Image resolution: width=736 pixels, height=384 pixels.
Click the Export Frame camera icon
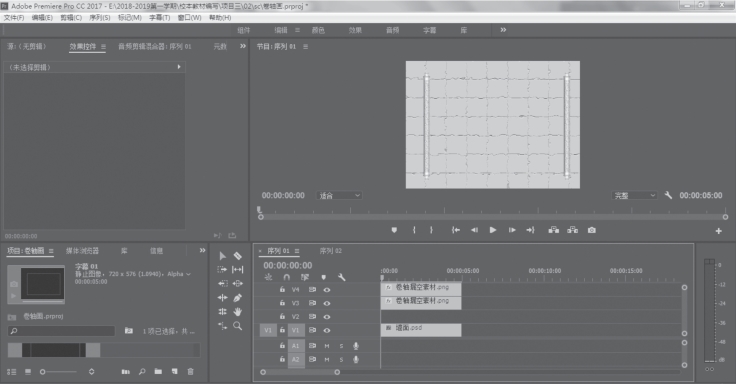pyautogui.click(x=592, y=230)
